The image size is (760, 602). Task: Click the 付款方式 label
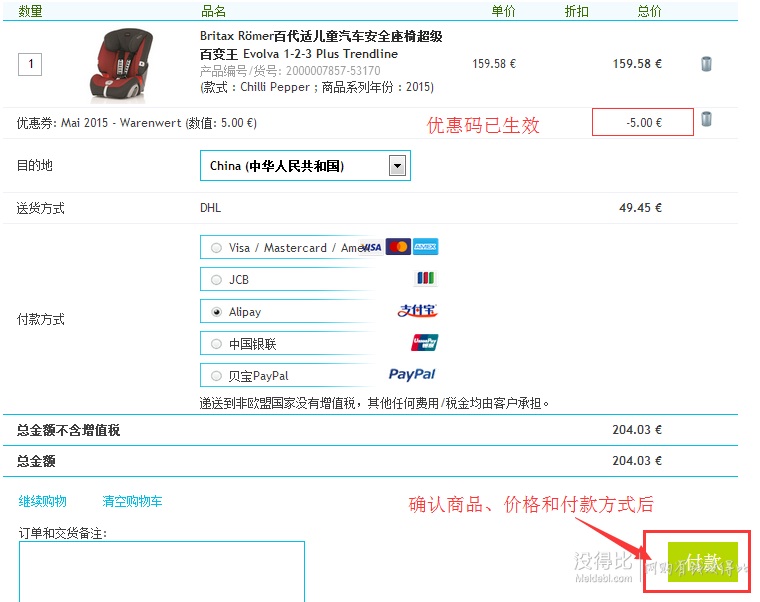[x=41, y=319]
